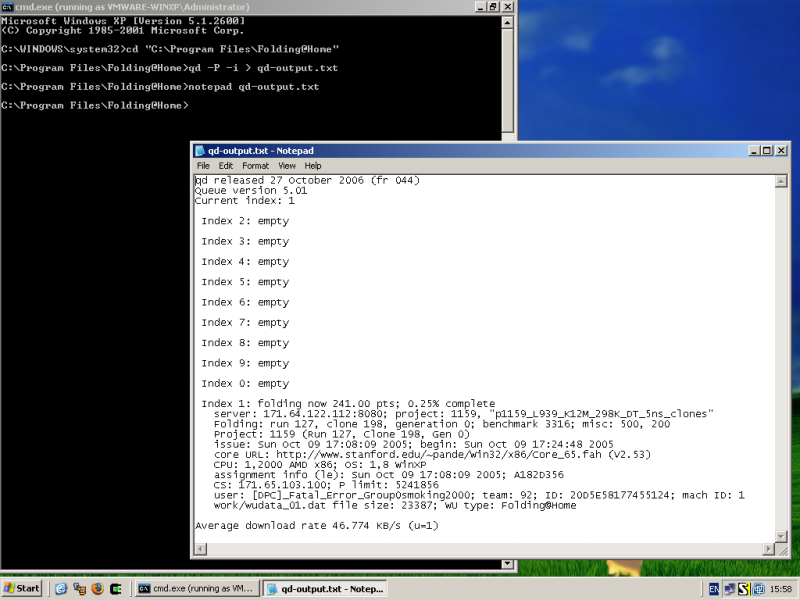Maximize the Notepad window
The width and height of the screenshot is (800, 600).
point(766,151)
